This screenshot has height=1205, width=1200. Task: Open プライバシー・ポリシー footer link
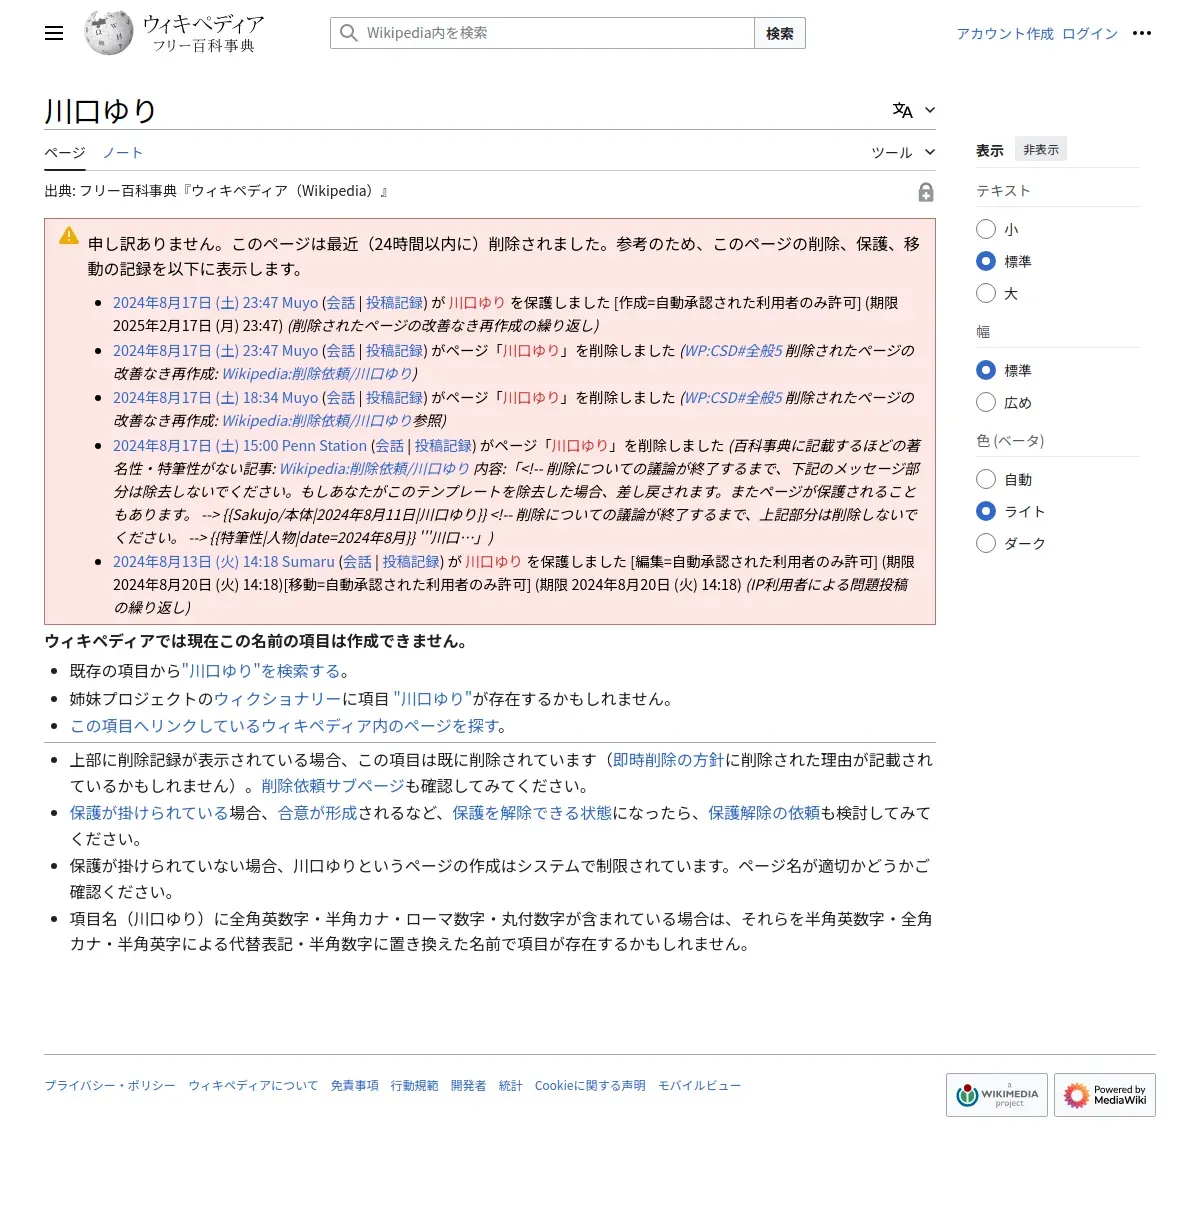(110, 1085)
